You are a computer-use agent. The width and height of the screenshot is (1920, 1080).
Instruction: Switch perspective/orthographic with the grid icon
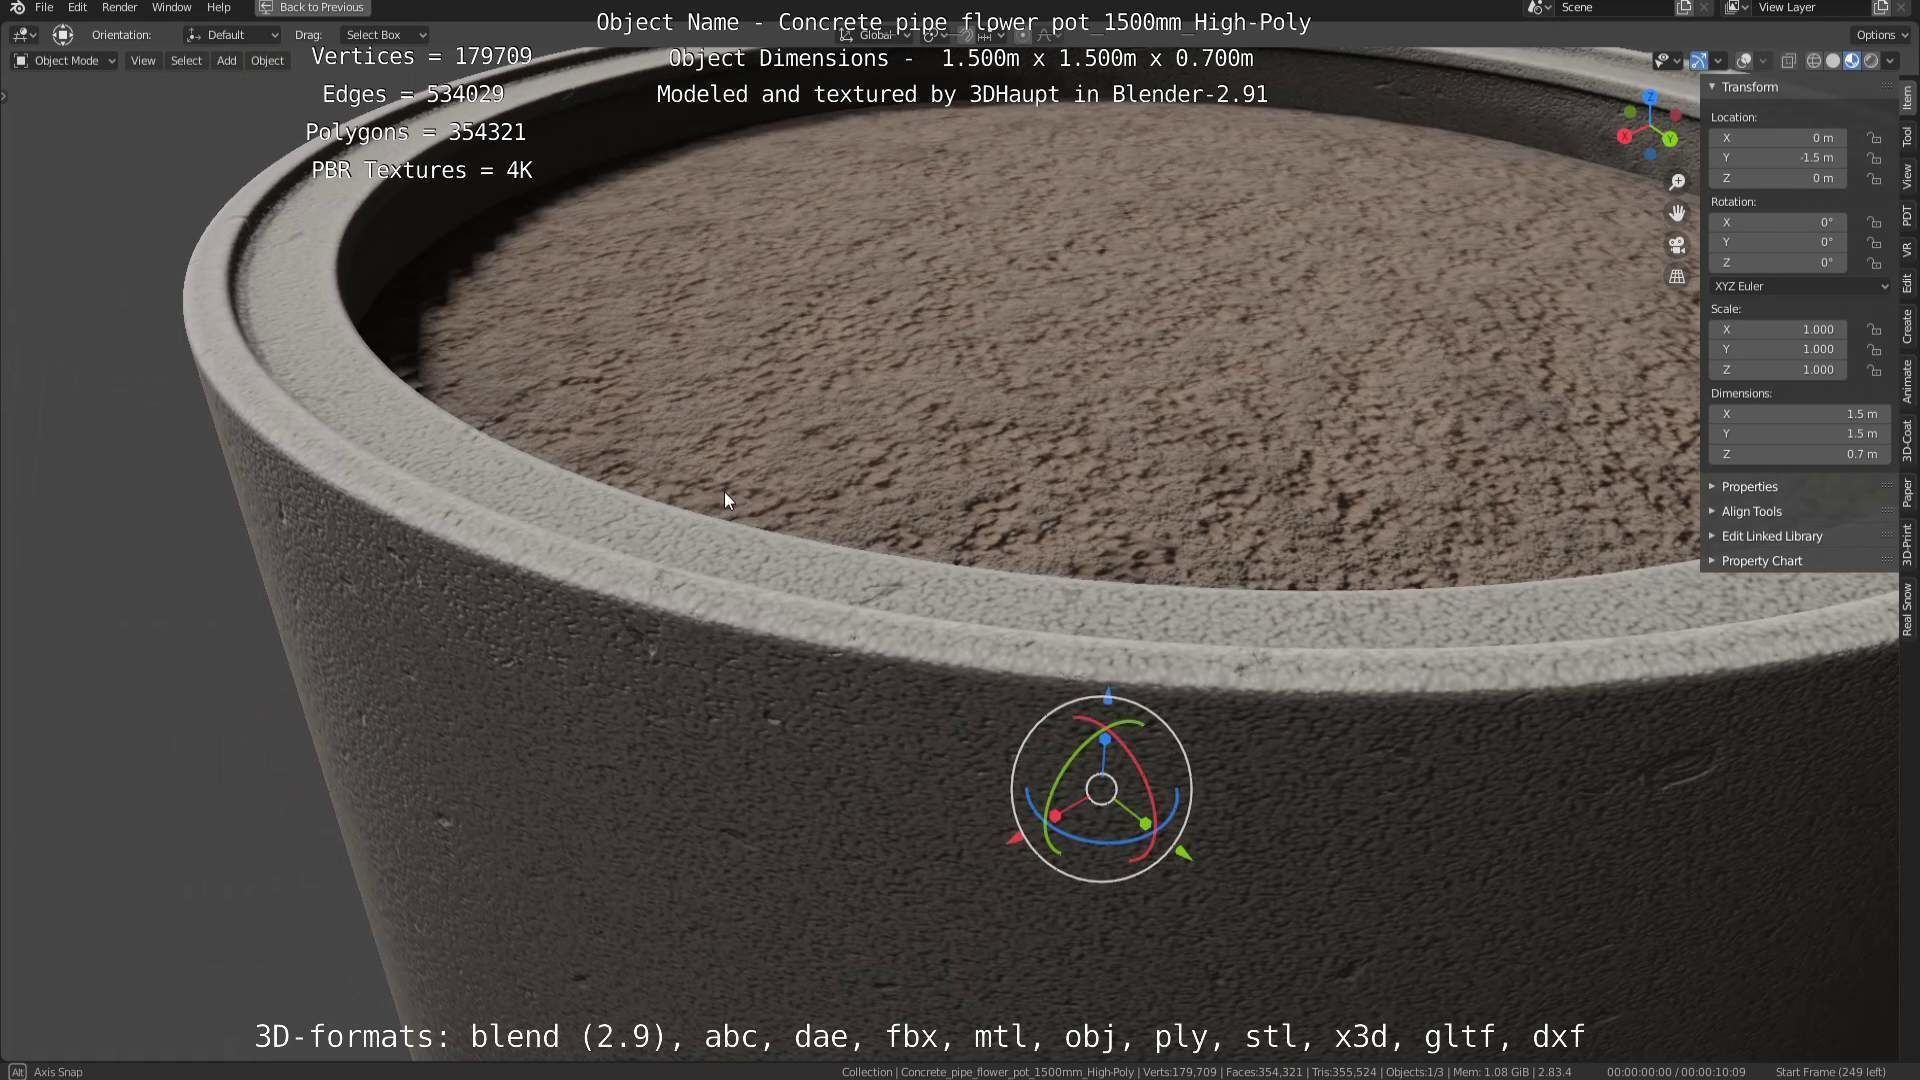click(1677, 277)
